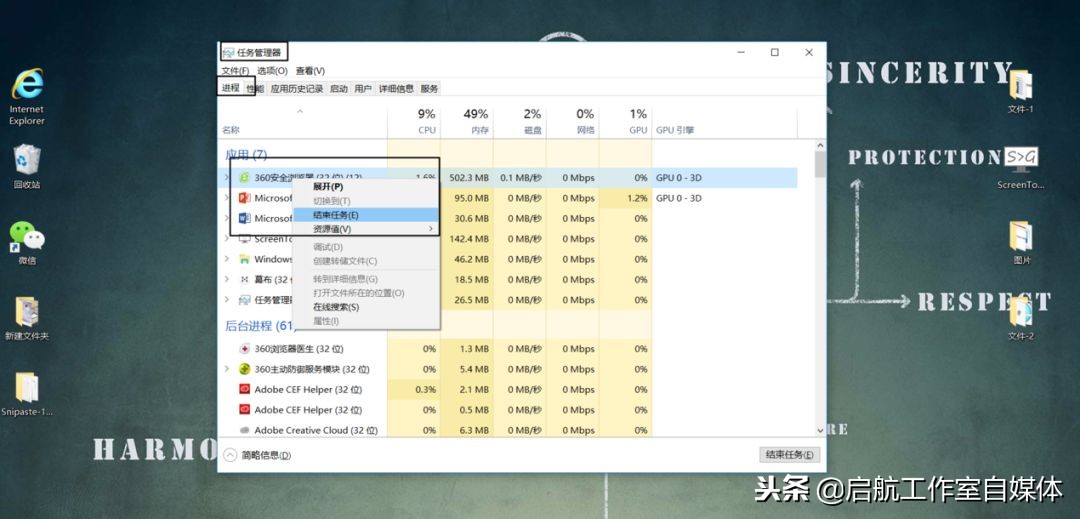This screenshot has width=1080, height=519.
Task: Switch to the 服务 tab
Action: [x=429, y=88]
